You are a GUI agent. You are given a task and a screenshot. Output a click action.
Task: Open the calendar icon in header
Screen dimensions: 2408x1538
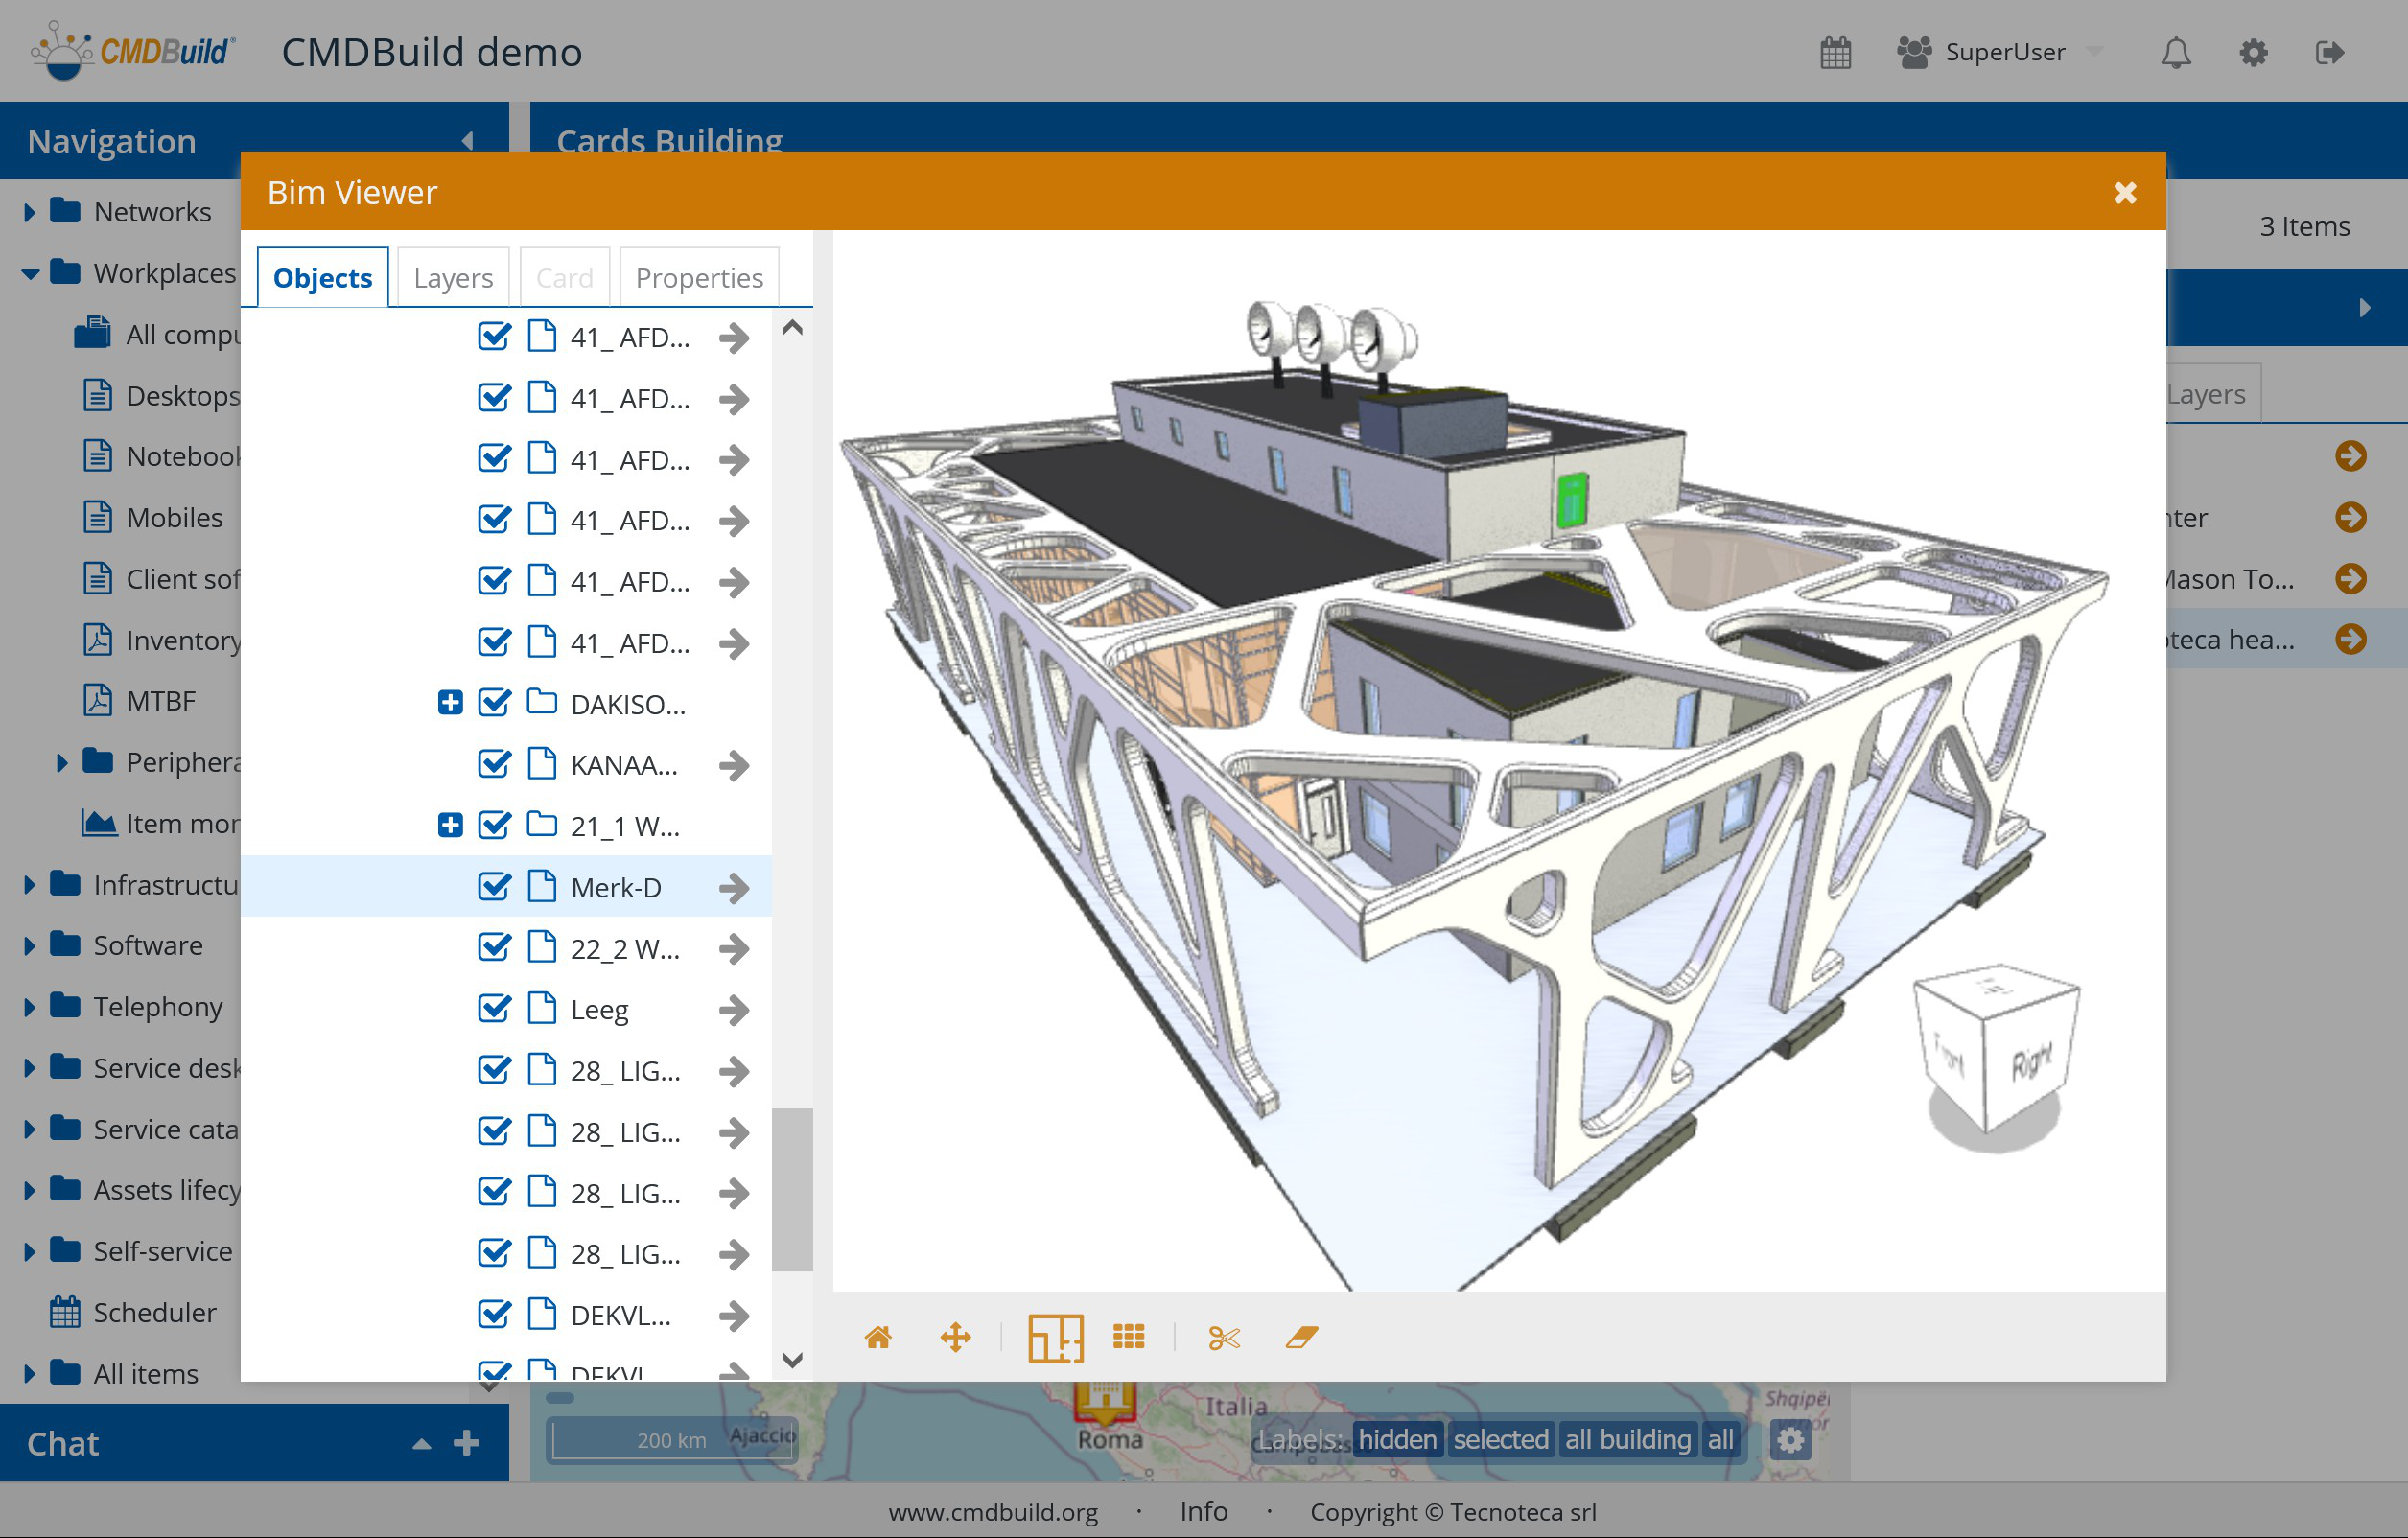[x=1836, y=53]
